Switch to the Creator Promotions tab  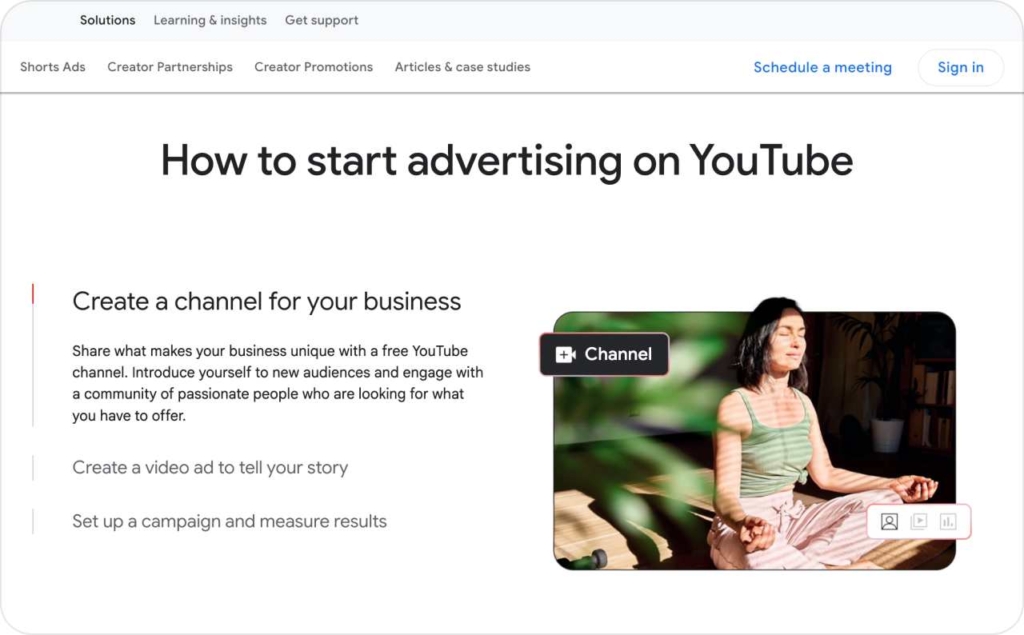tap(313, 67)
